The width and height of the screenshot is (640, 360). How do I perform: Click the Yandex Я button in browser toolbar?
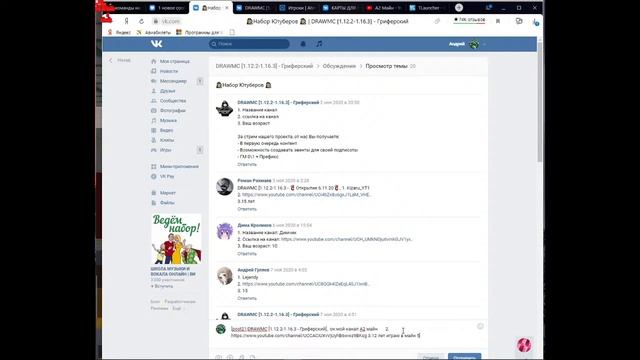(127, 21)
